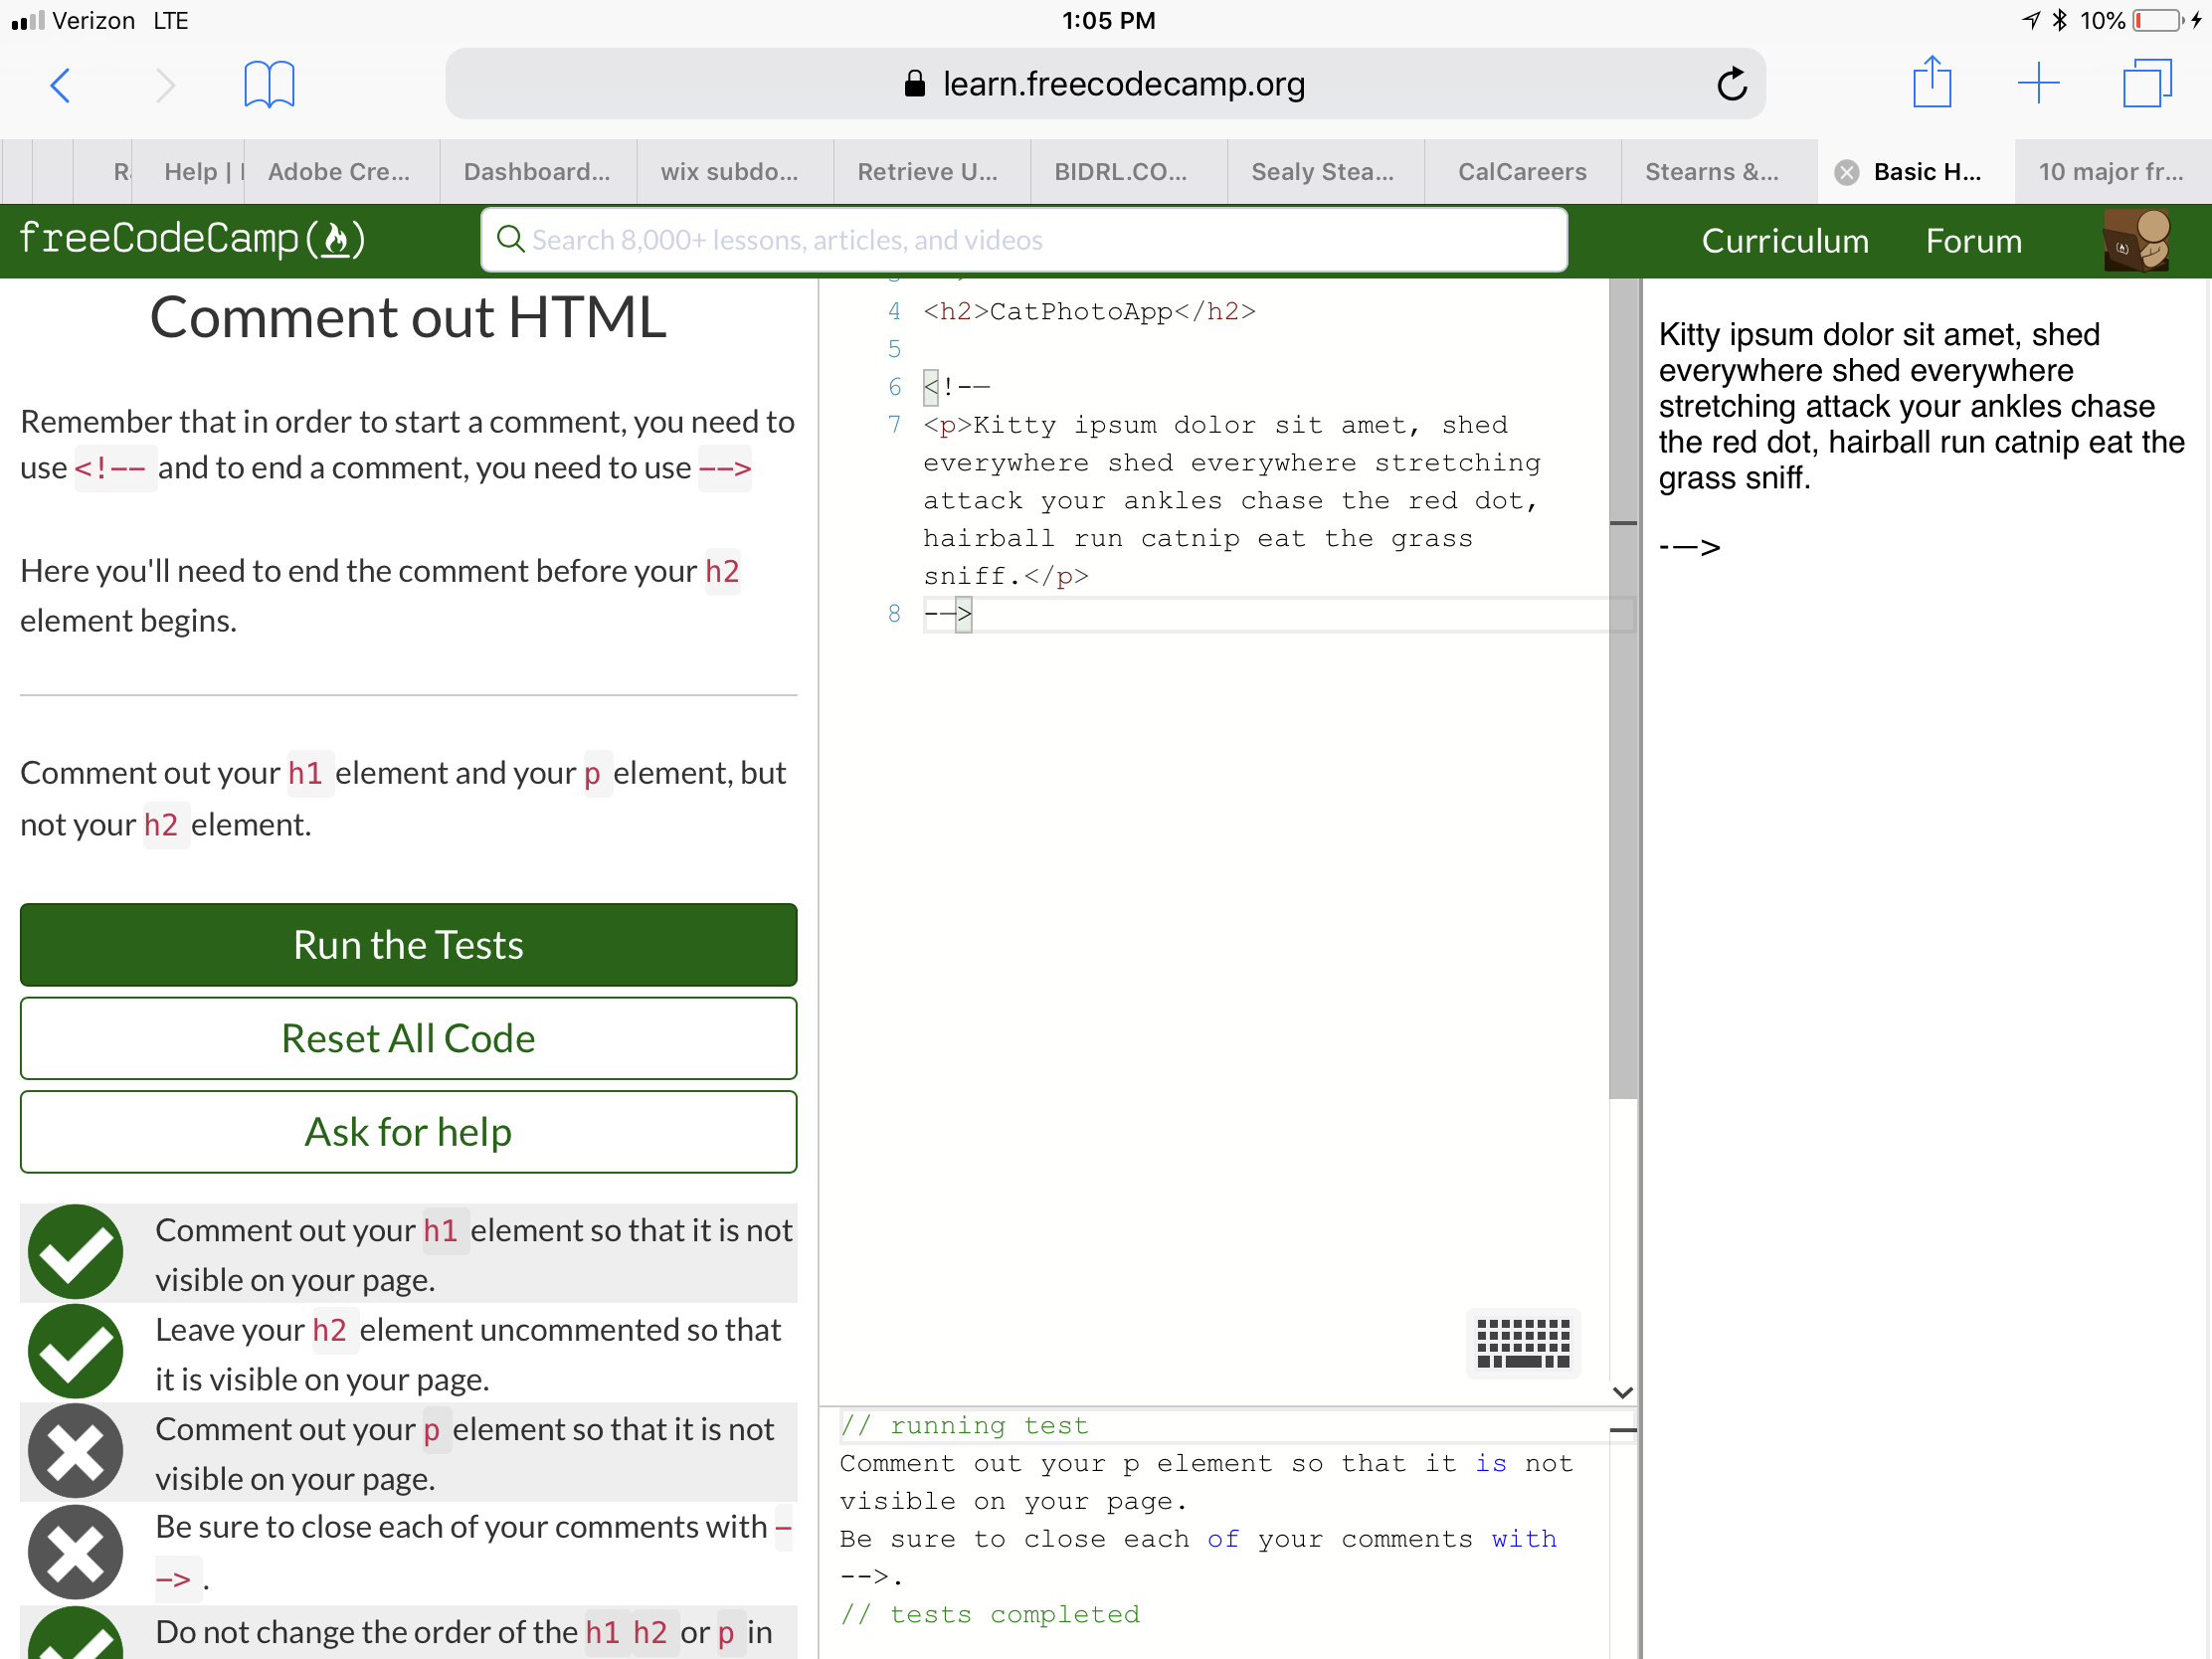This screenshot has width=2212, height=1659.
Task: Switch to the CalCareers tab
Action: pos(1521,172)
